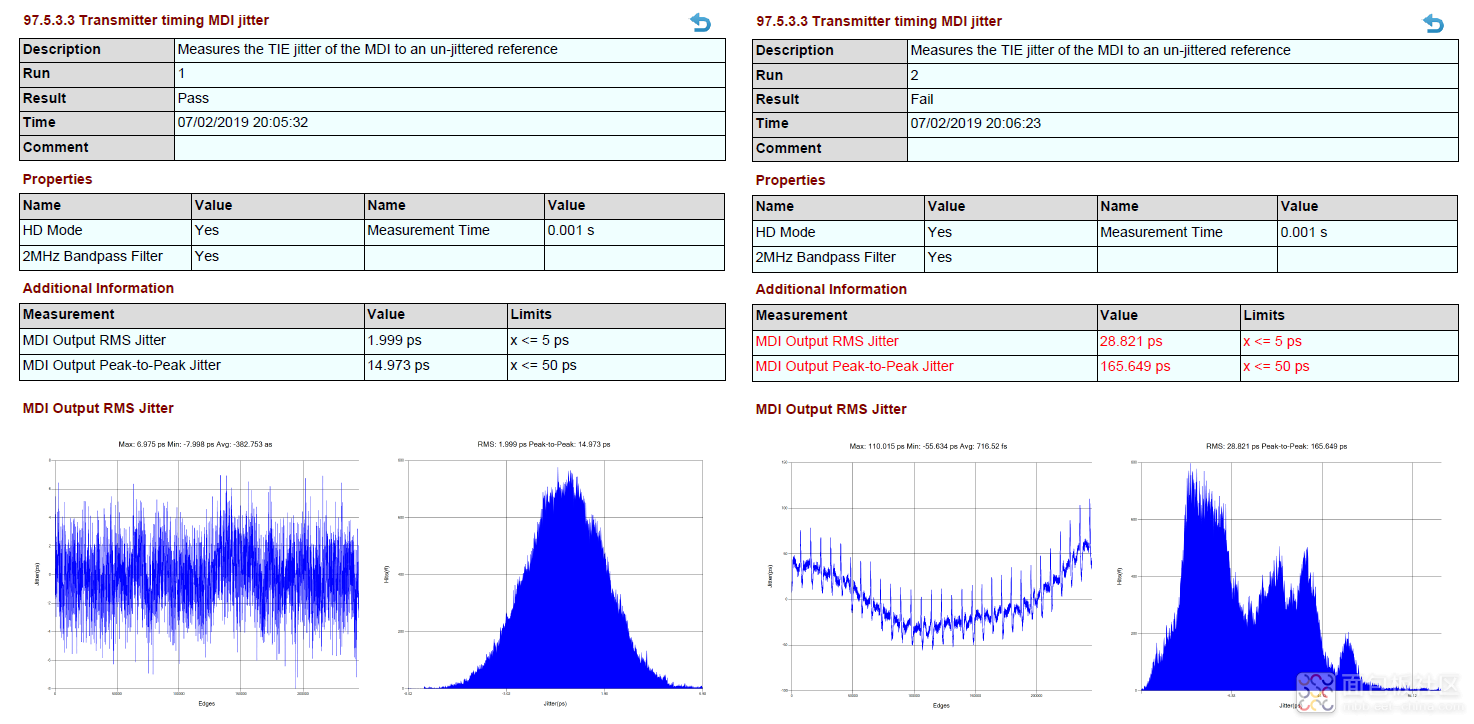
Task: Click the time value 07/02/2019 20:05:32
Action: click(243, 122)
